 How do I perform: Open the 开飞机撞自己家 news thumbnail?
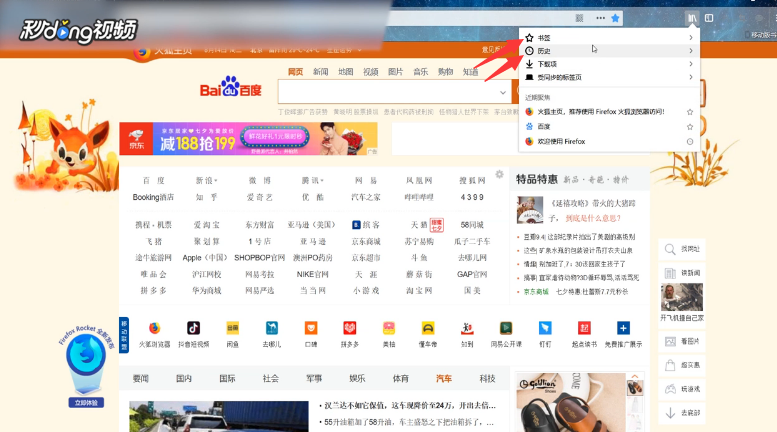pyautogui.click(x=682, y=297)
